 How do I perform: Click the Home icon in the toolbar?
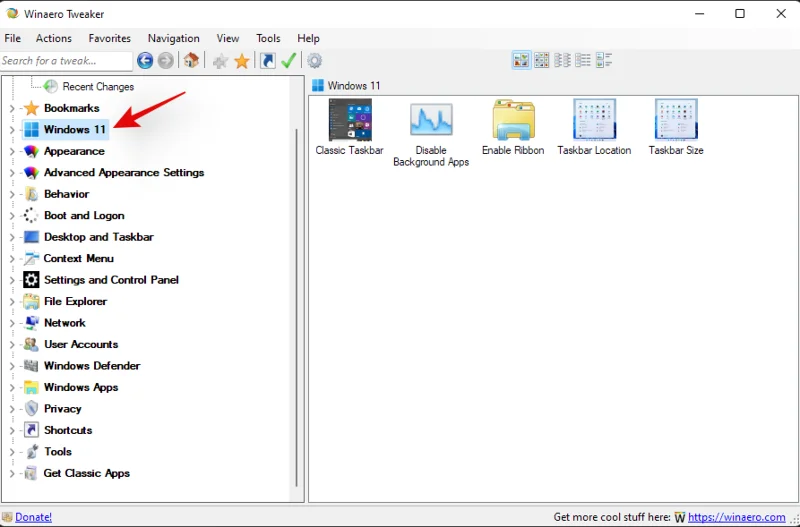tap(192, 61)
